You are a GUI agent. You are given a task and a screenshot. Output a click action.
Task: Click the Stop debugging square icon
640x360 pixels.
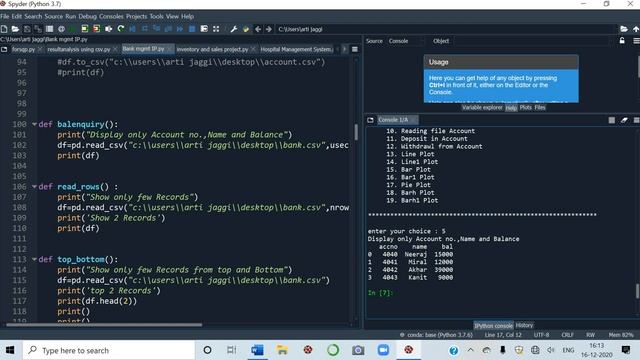point(192,29)
